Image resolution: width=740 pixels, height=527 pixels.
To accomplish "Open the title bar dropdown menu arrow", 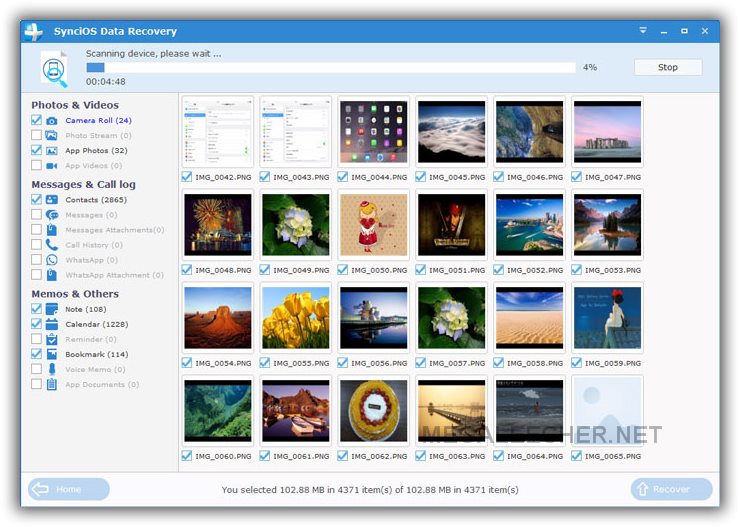I will point(643,31).
